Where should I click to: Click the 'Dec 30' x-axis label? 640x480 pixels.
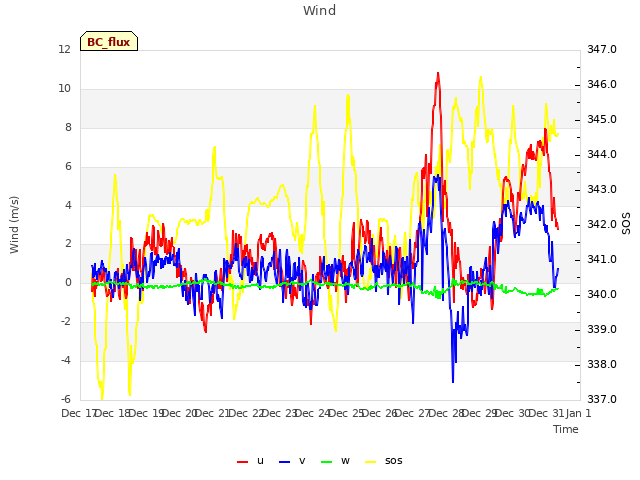pyautogui.click(x=513, y=413)
